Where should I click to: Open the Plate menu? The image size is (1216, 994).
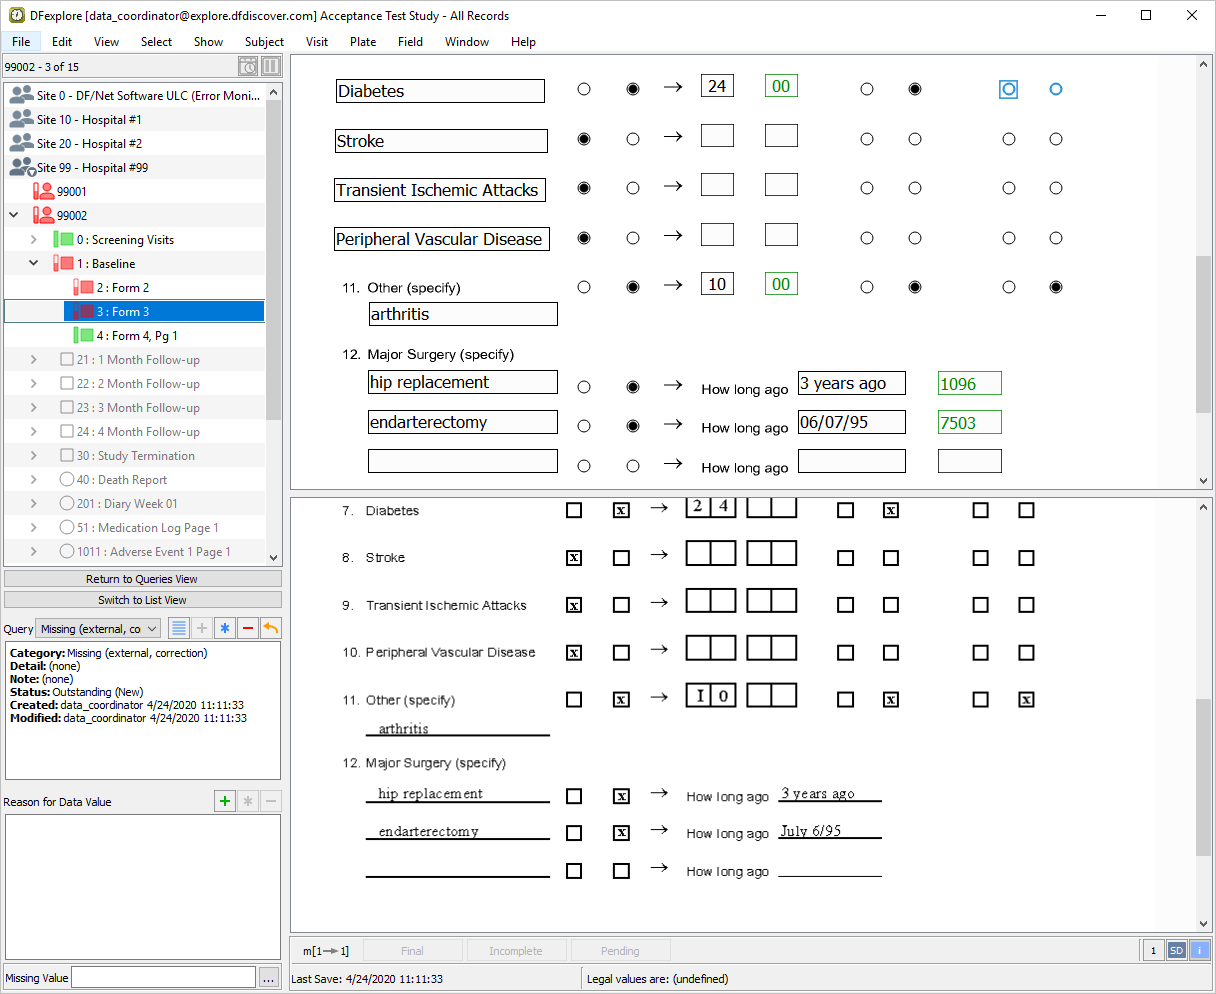(363, 42)
